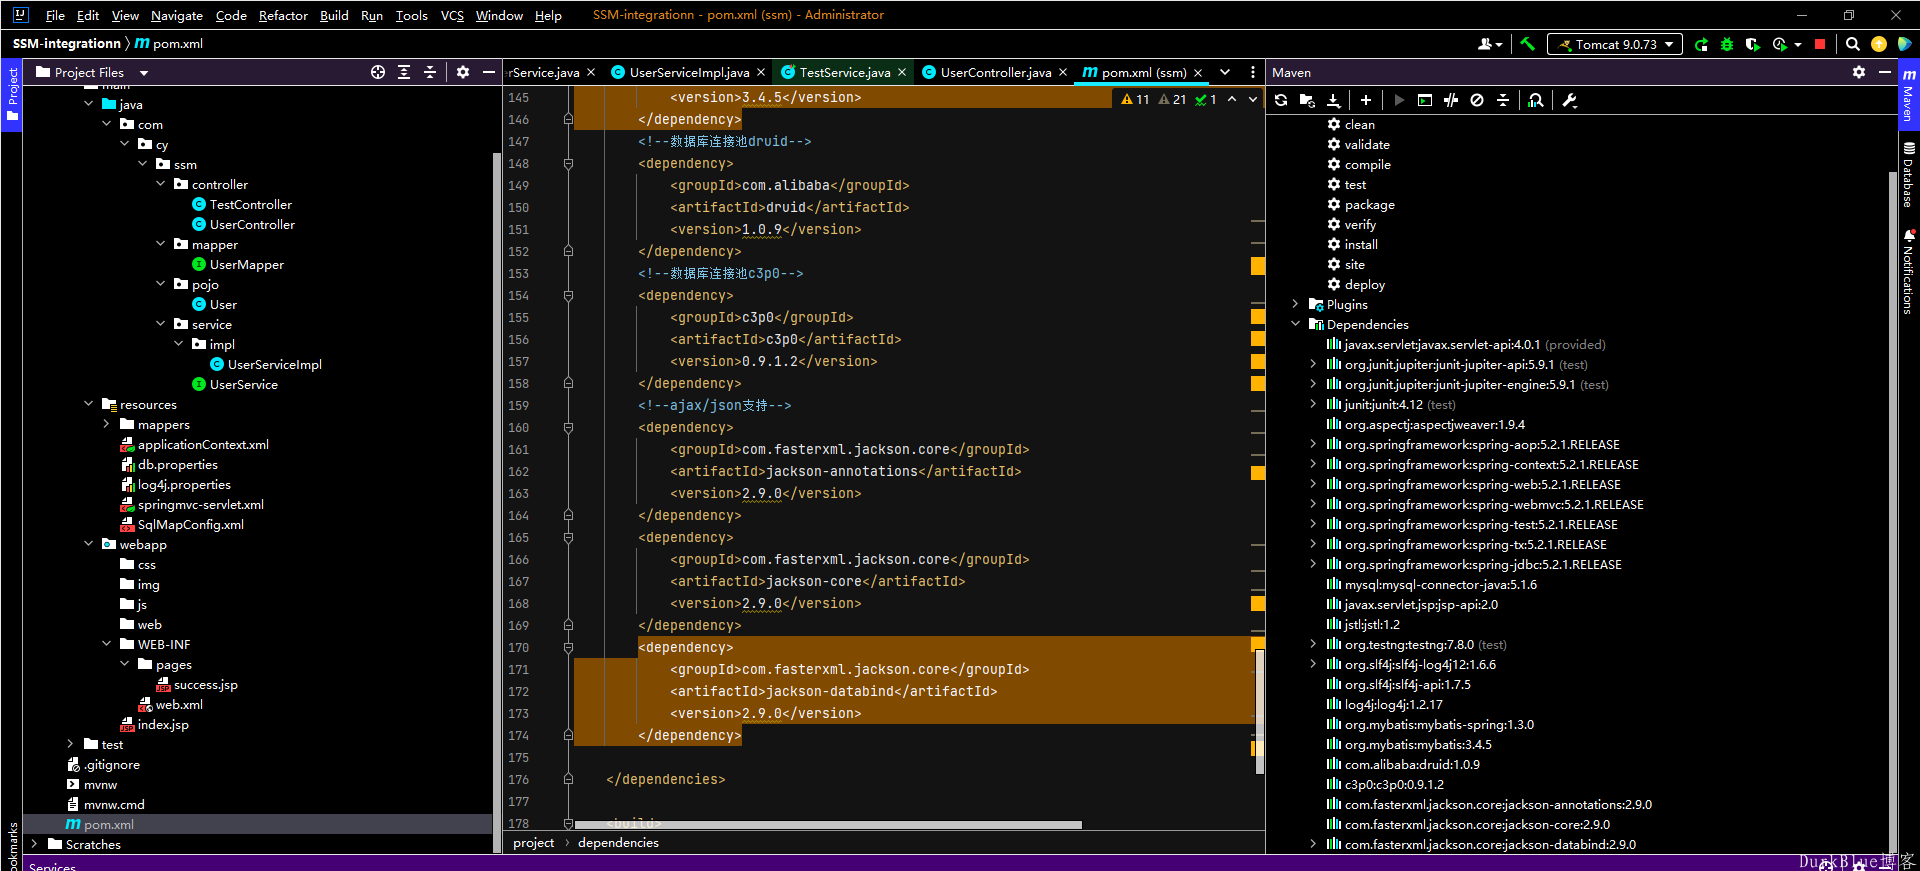The image size is (1920, 871).
Task: Click Run with Coverage shield icon
Action: (1752, 44)
